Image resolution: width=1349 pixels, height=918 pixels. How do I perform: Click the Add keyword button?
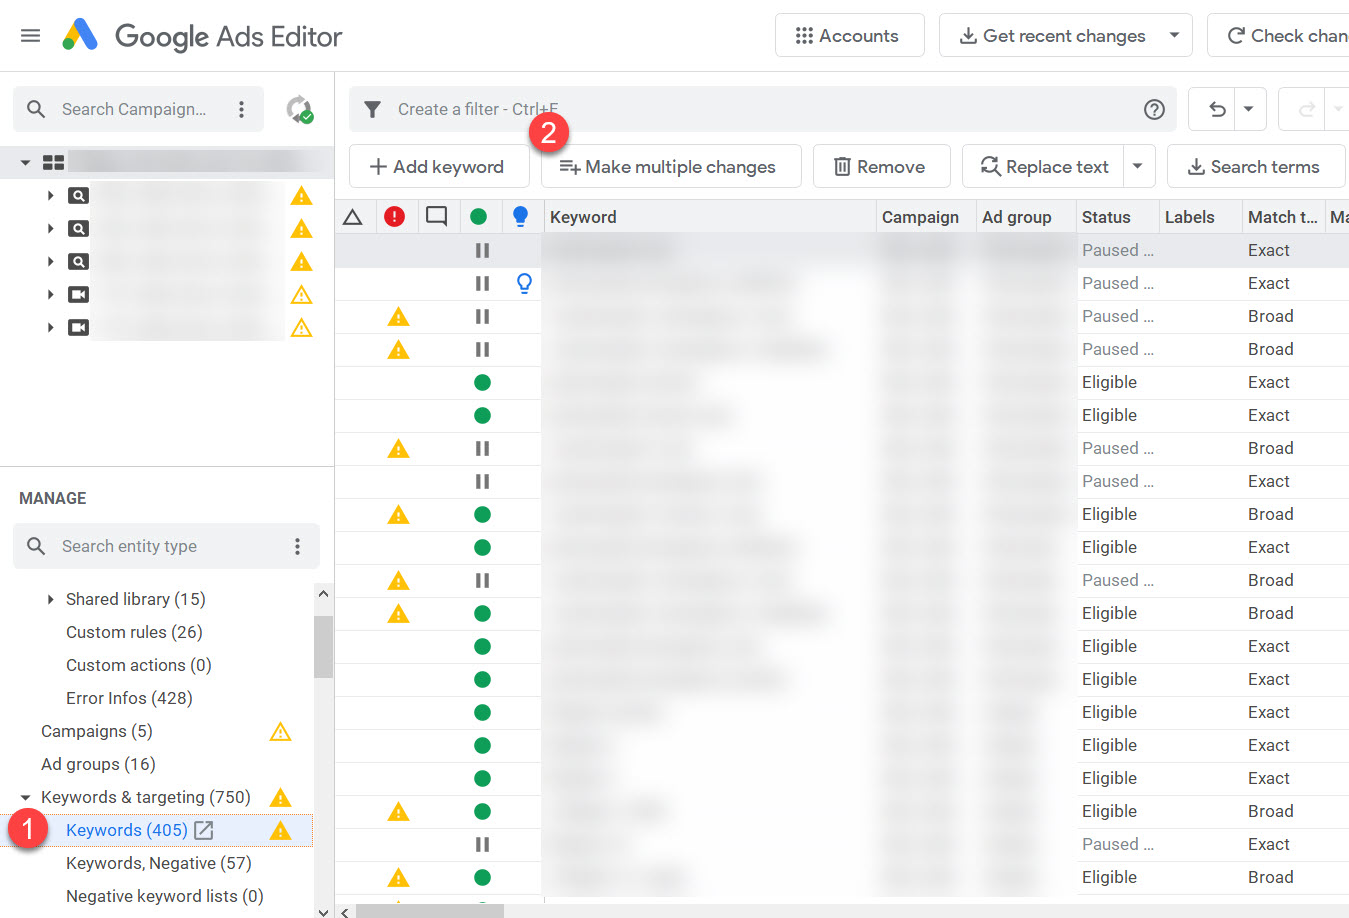tap(438, 166)
